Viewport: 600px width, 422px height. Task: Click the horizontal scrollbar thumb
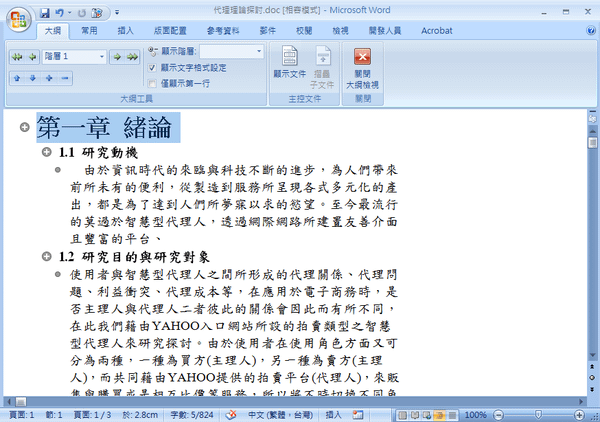[21, 402]
